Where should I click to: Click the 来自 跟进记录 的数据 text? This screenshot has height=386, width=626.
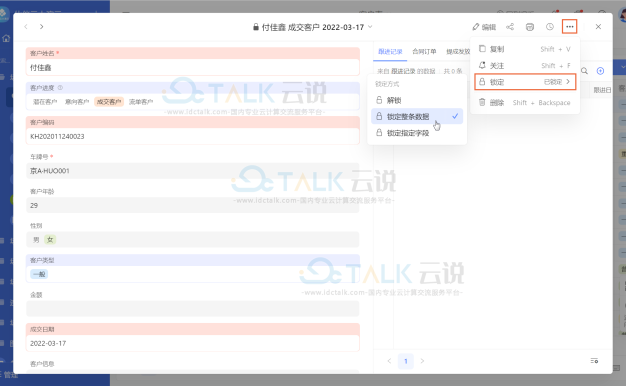click(406, 71)
